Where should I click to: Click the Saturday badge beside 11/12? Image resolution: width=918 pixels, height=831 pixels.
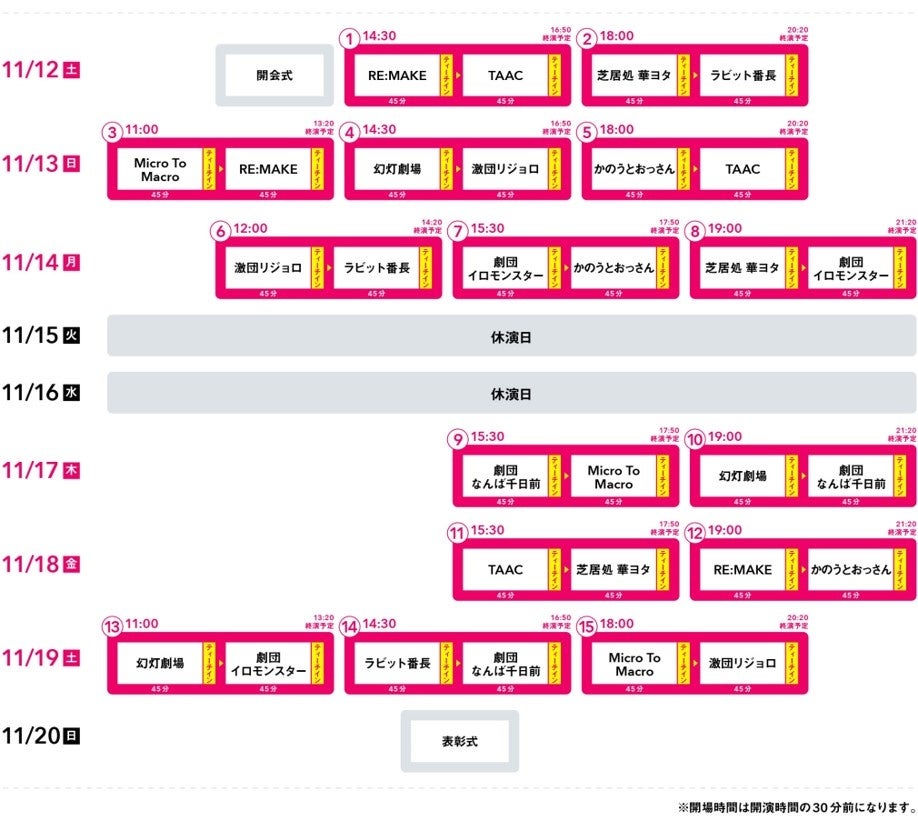coord(71,70)
